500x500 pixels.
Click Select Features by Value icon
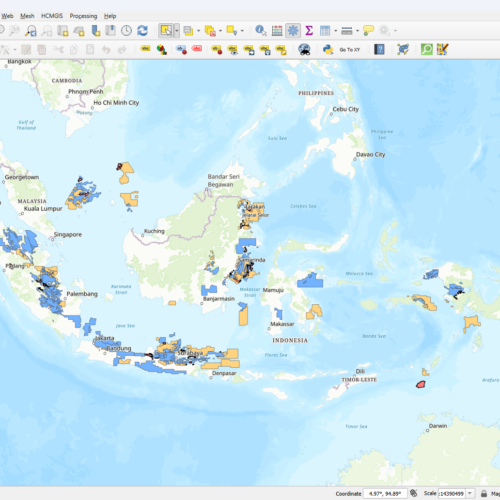tap(188, 31)
